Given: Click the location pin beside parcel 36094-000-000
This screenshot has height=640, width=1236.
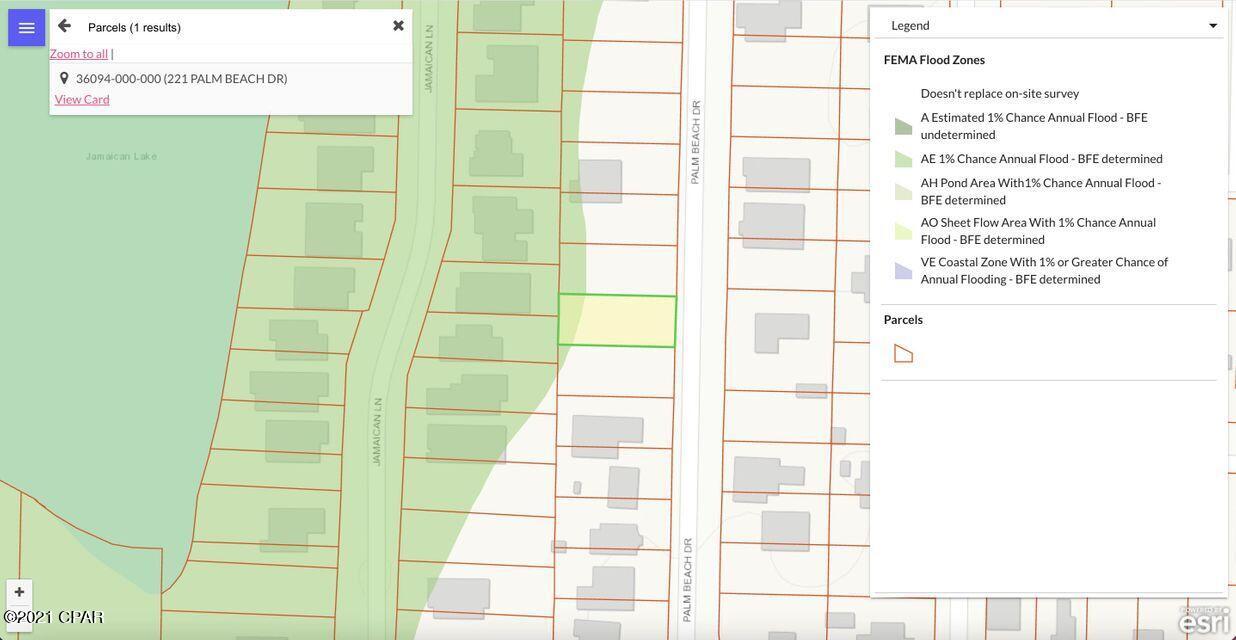Looking at the screenshot, I should 64,78.
